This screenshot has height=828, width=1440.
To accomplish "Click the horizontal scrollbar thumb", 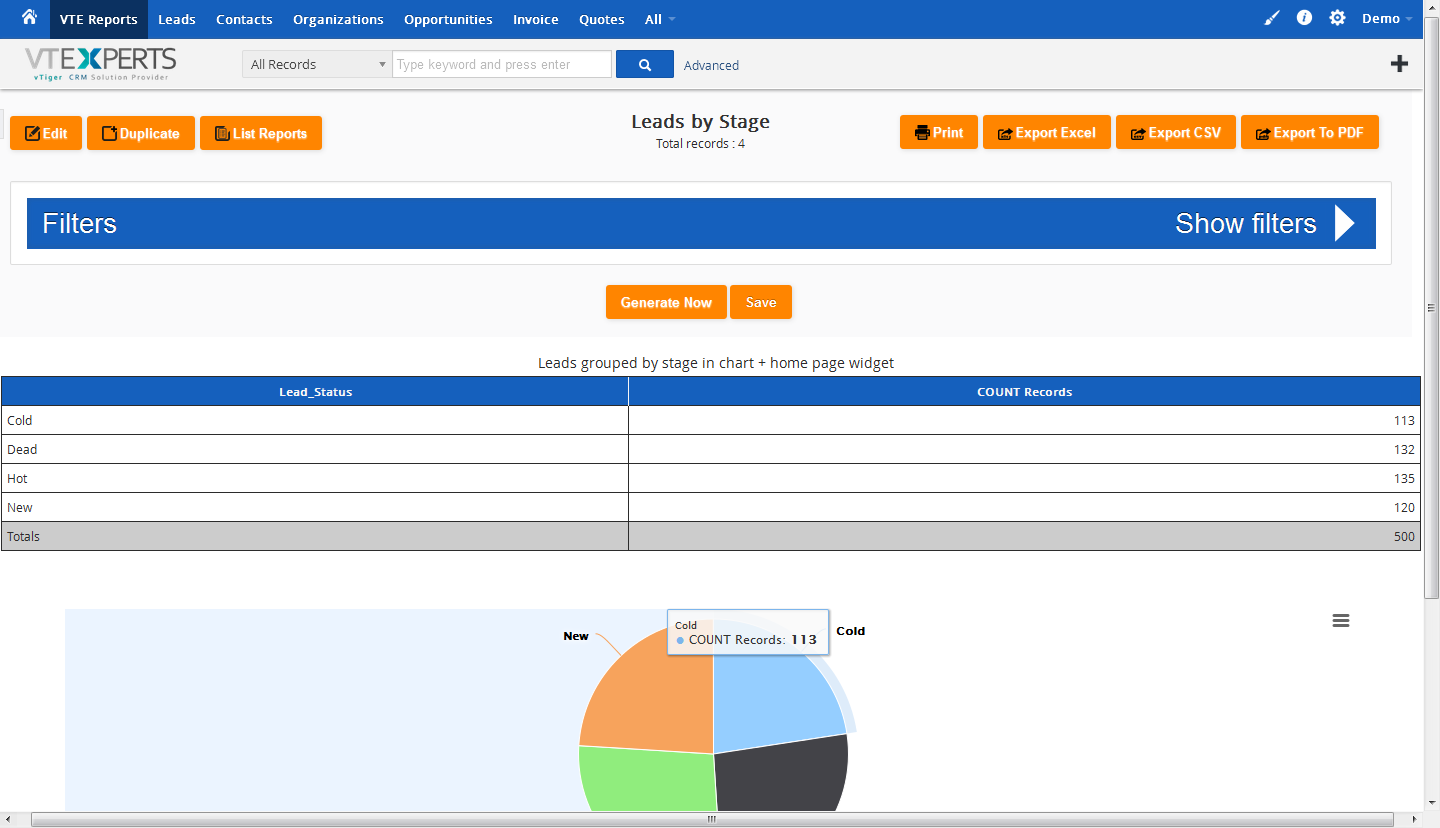I will click(712, 820).
